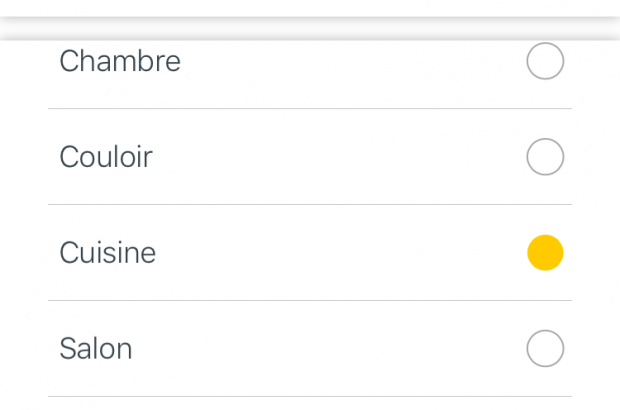The width and height of the screenshot is (620, 410).
Task: Select the Chambre radio button
Action: pos(545,61)
